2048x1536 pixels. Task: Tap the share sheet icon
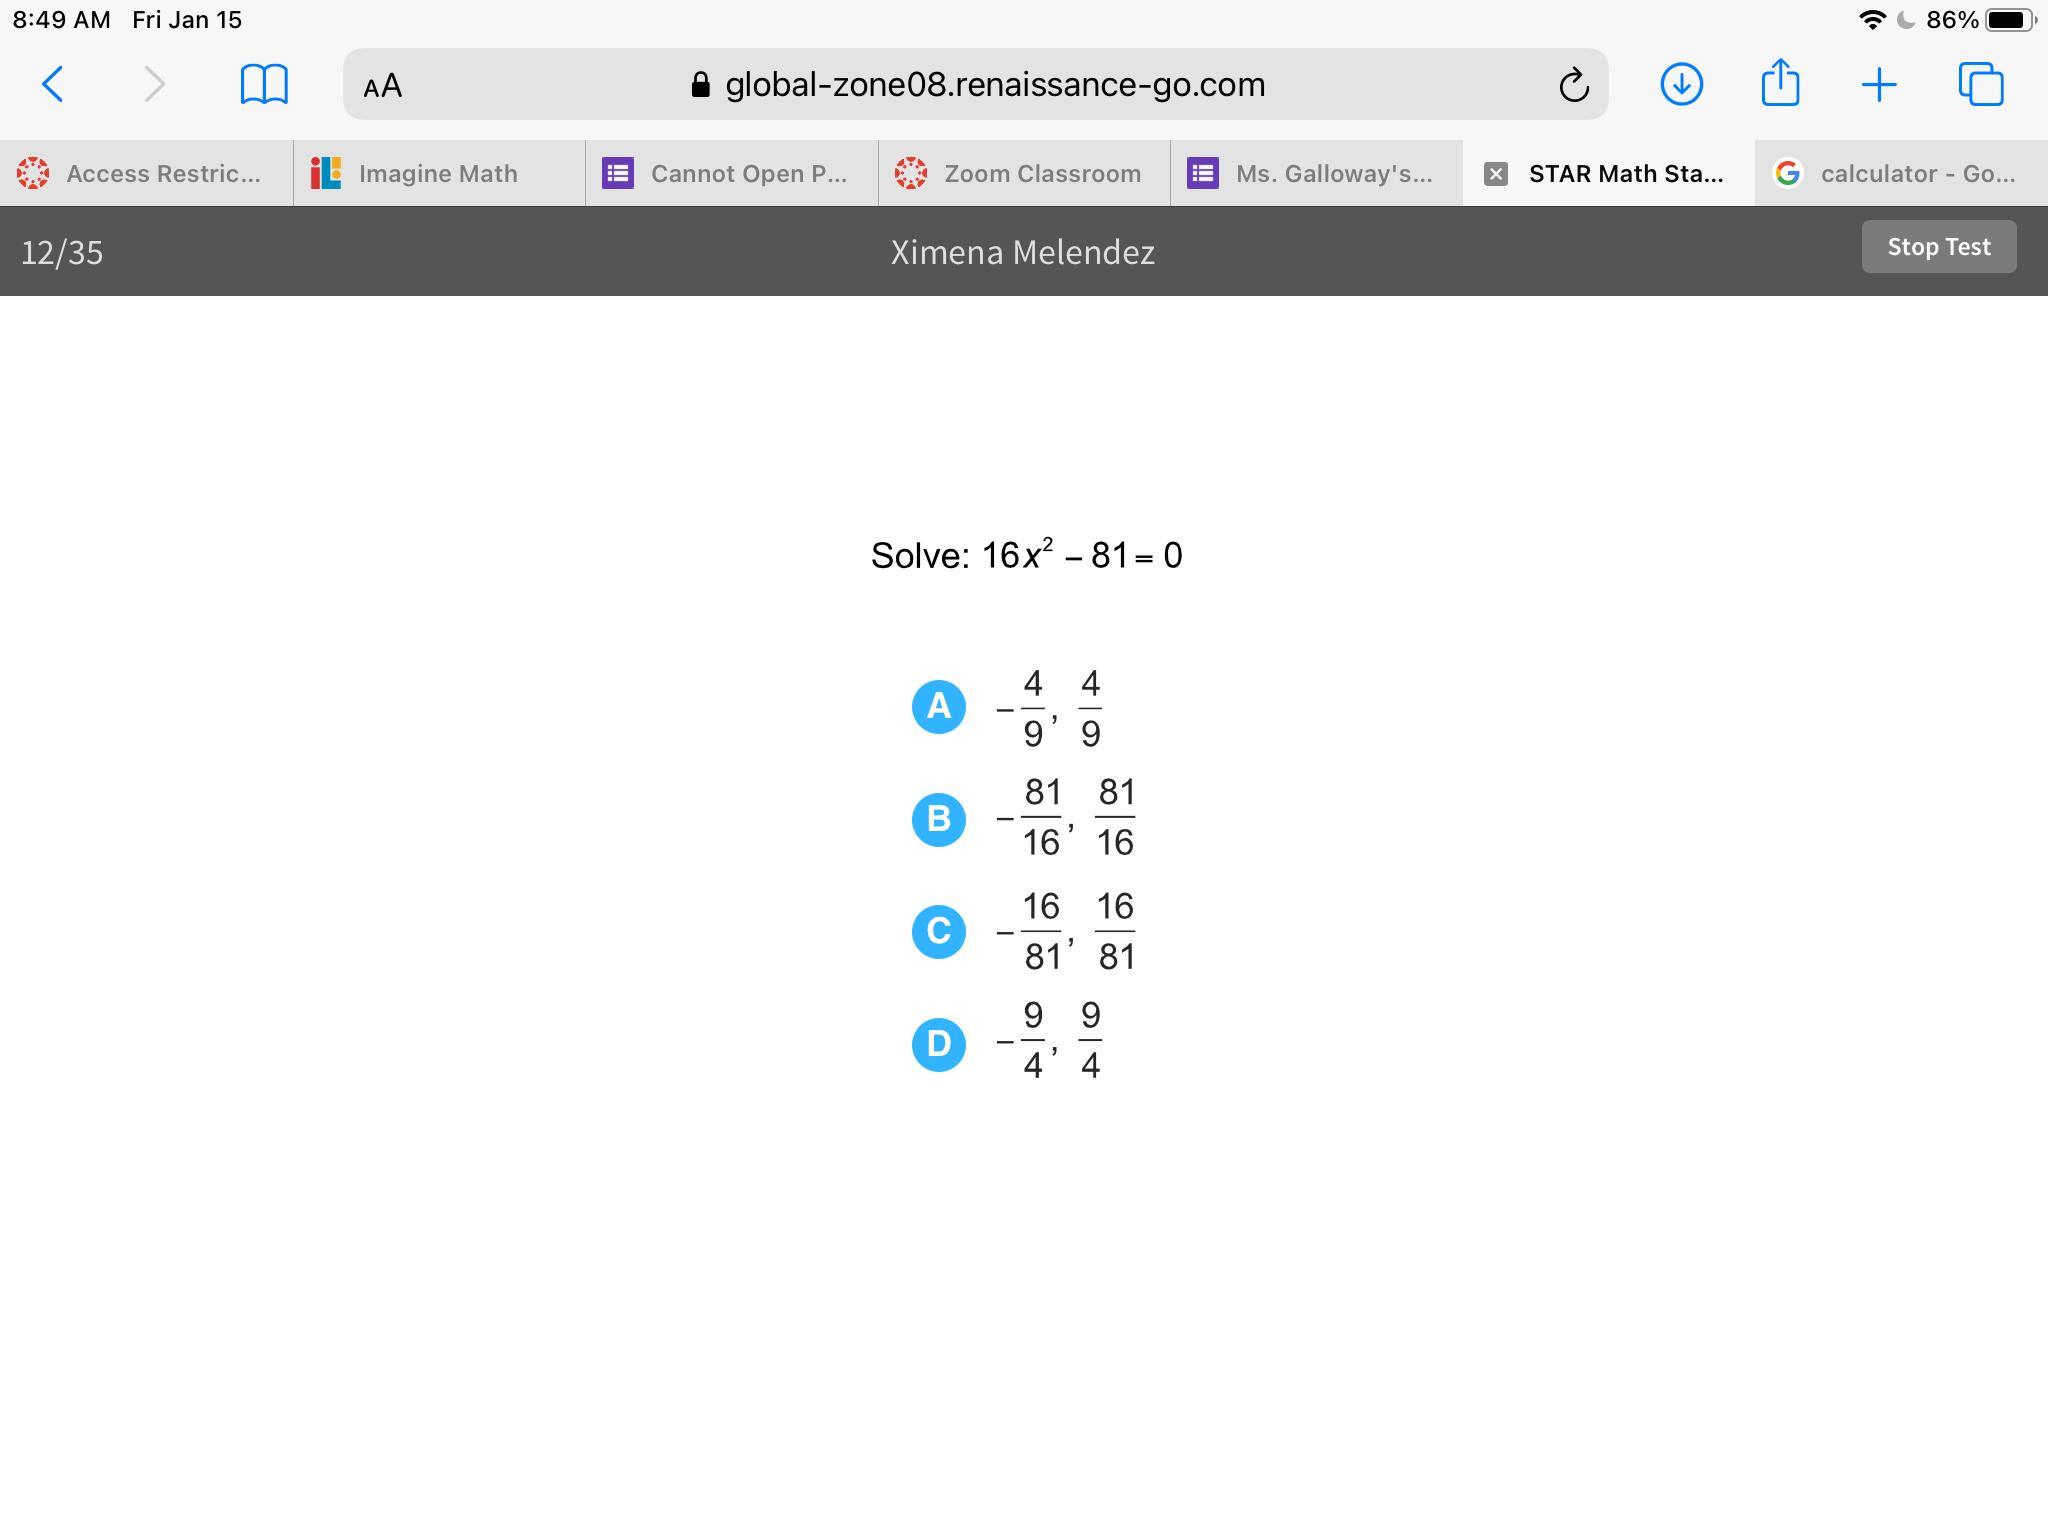[x=1780, y=83]
